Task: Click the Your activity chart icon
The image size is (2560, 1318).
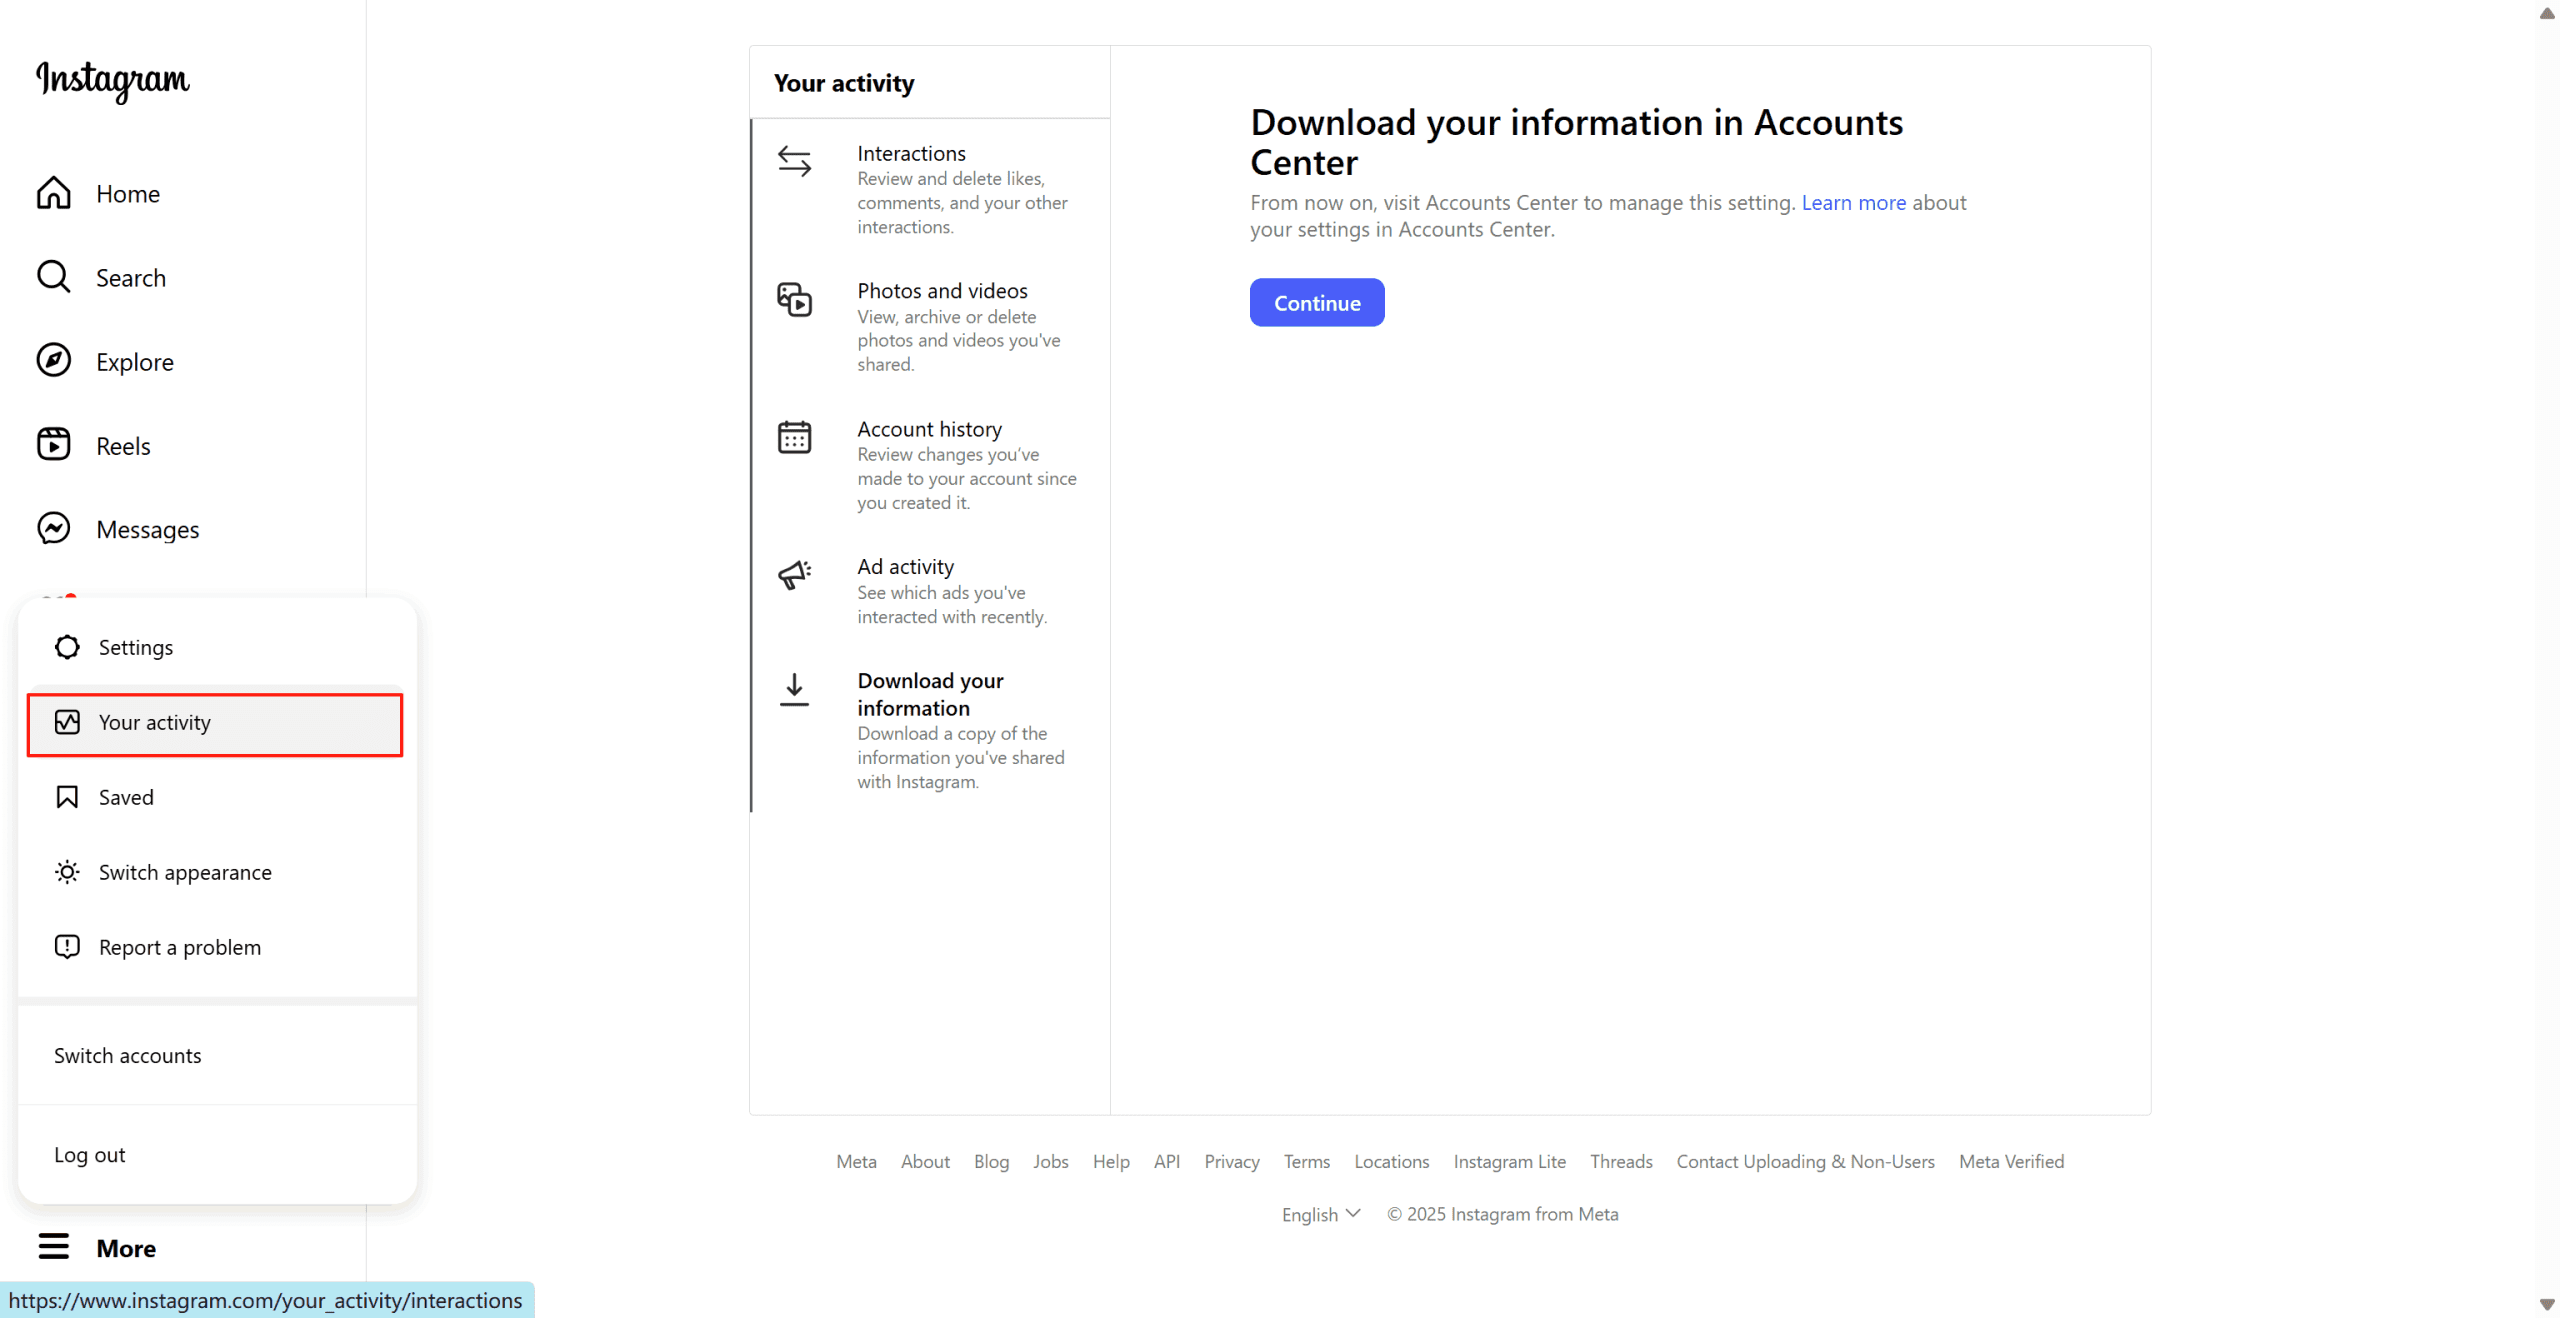Action: pos(67,722)
